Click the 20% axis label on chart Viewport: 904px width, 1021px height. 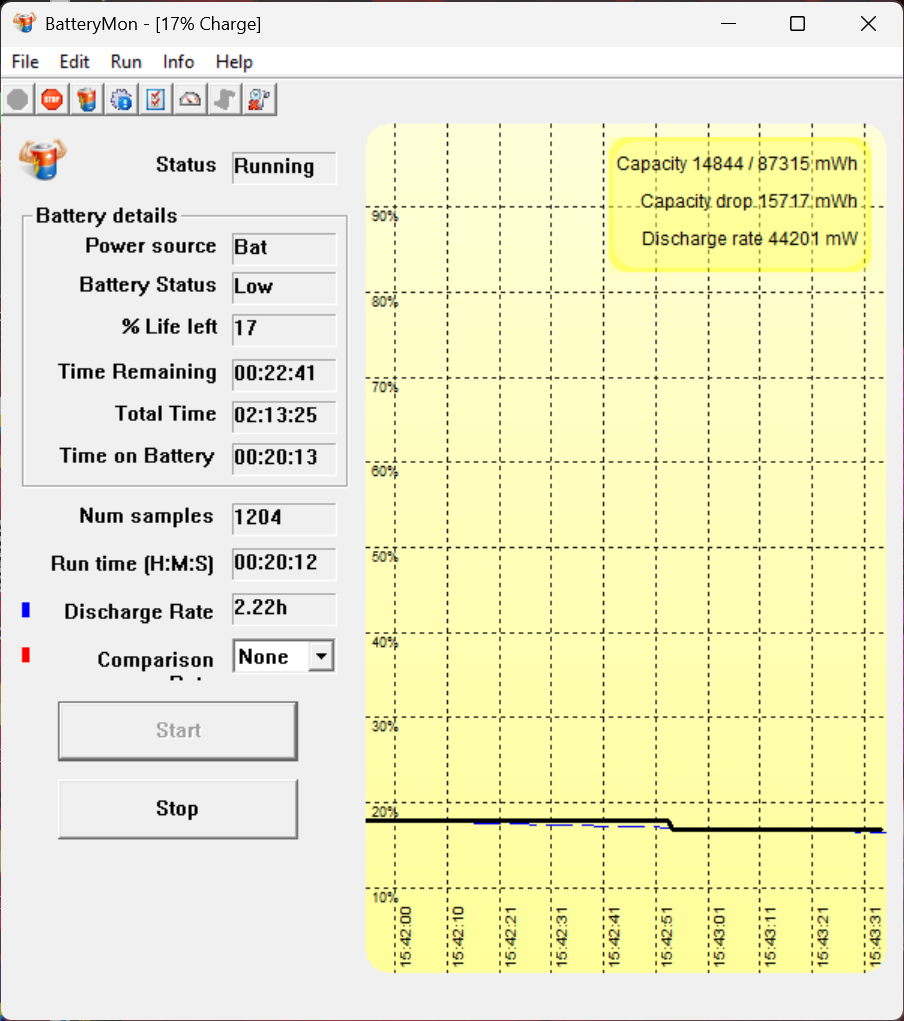pos(384,812)
